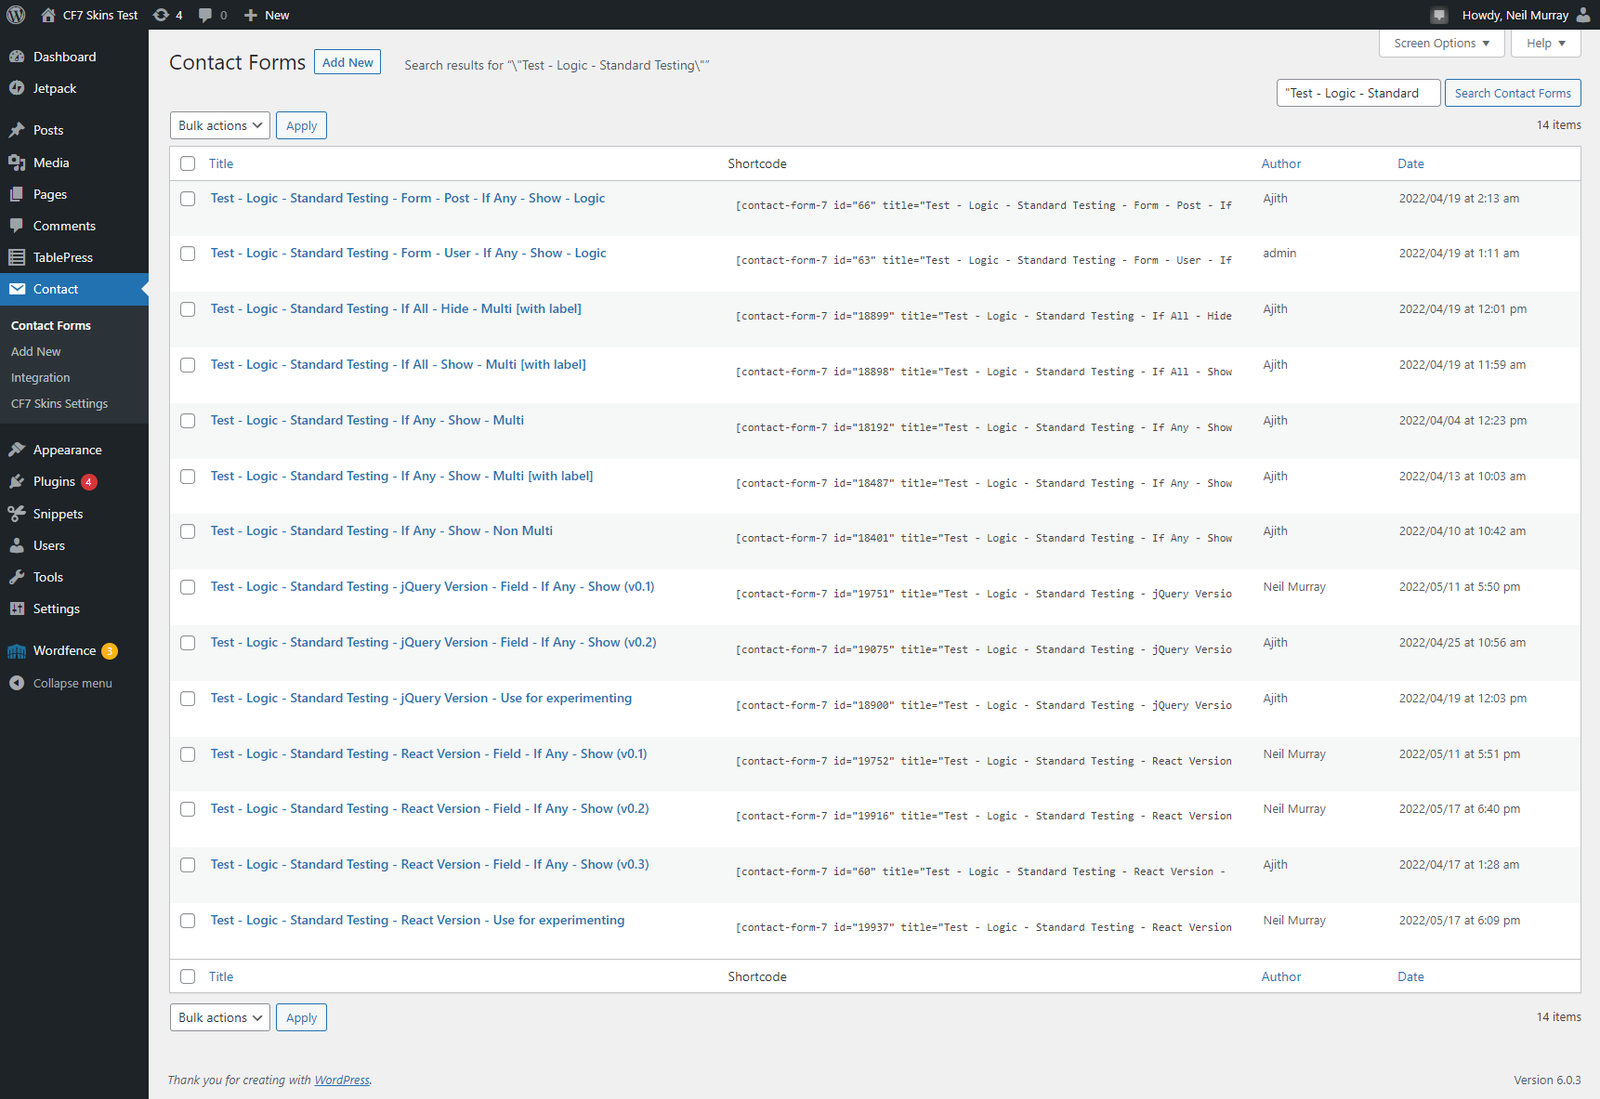The height and width of the screenshot is (1099, 1600).
Task: Click the WordPress logo icon
Action: tap(16, 15)
